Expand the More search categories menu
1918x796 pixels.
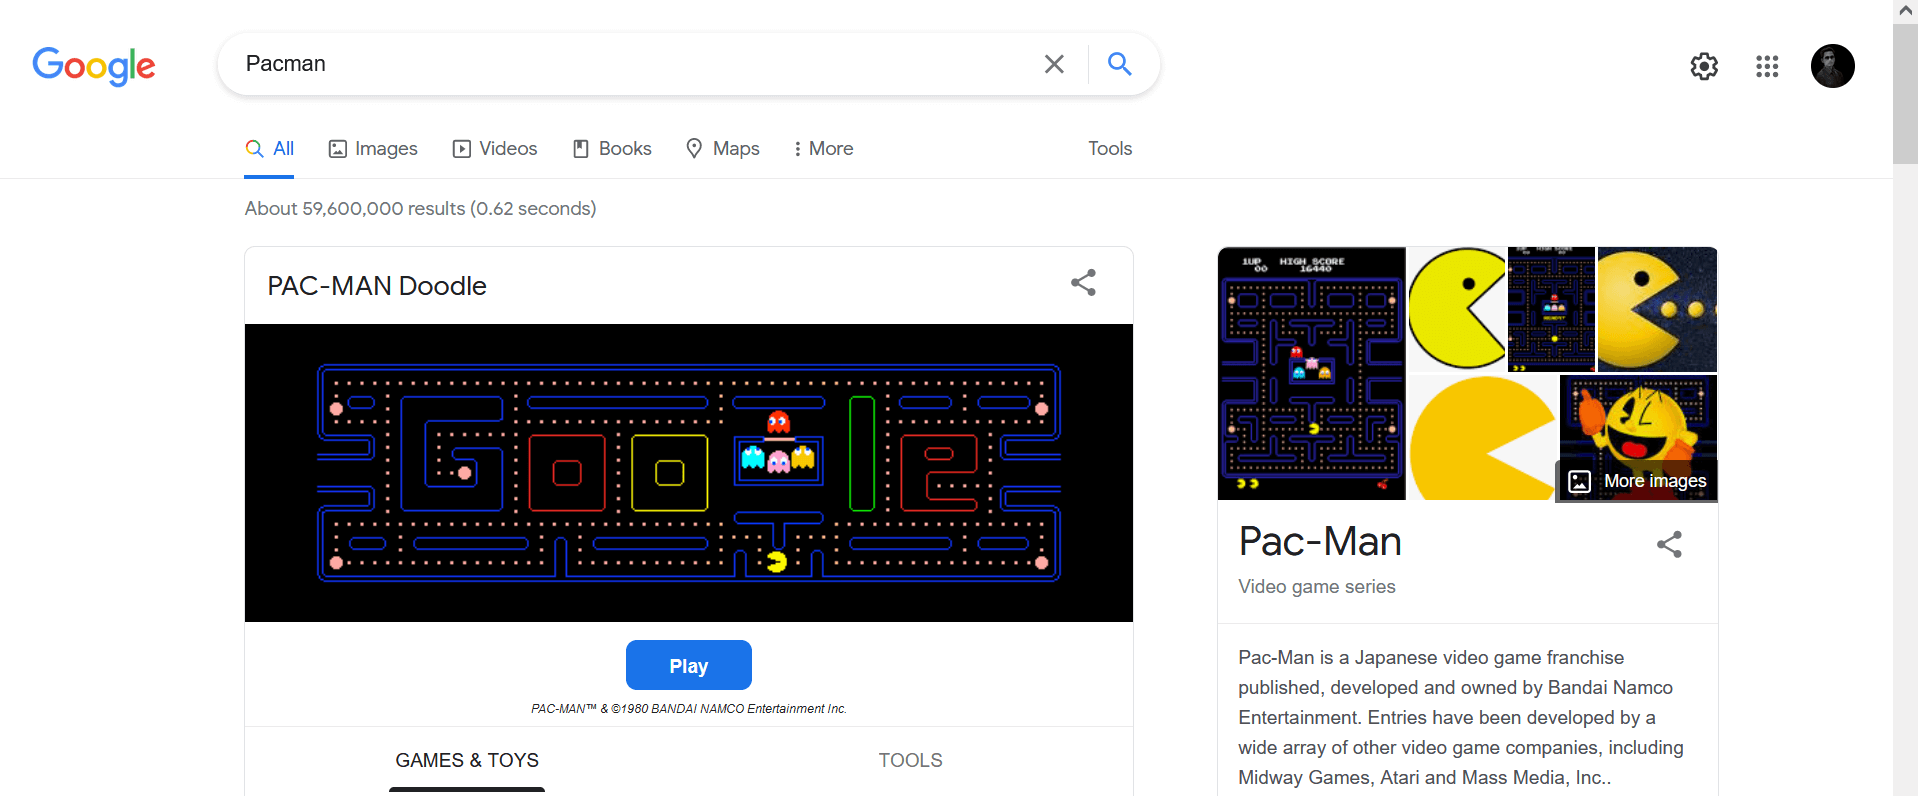pyautogui.click(x=823, y=149)
